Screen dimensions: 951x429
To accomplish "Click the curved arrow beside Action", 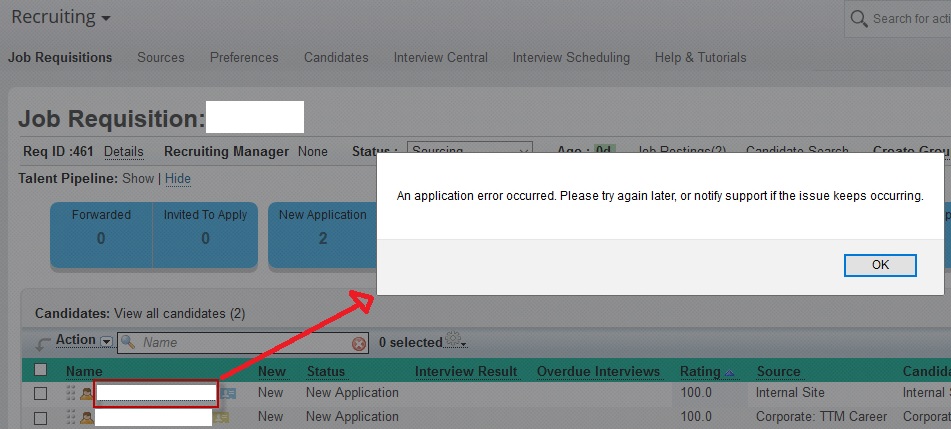I will (43, 345).
